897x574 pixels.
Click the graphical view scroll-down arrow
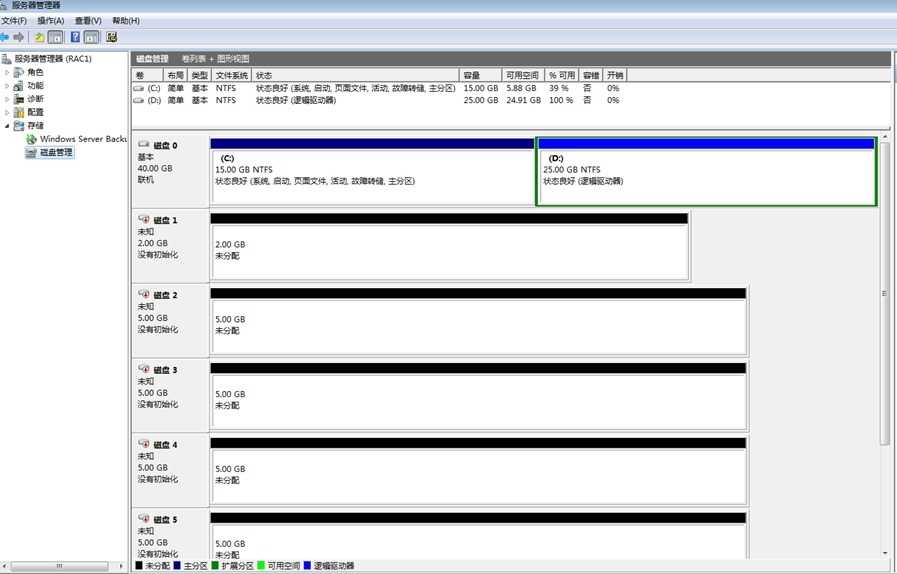coord(884,553)
